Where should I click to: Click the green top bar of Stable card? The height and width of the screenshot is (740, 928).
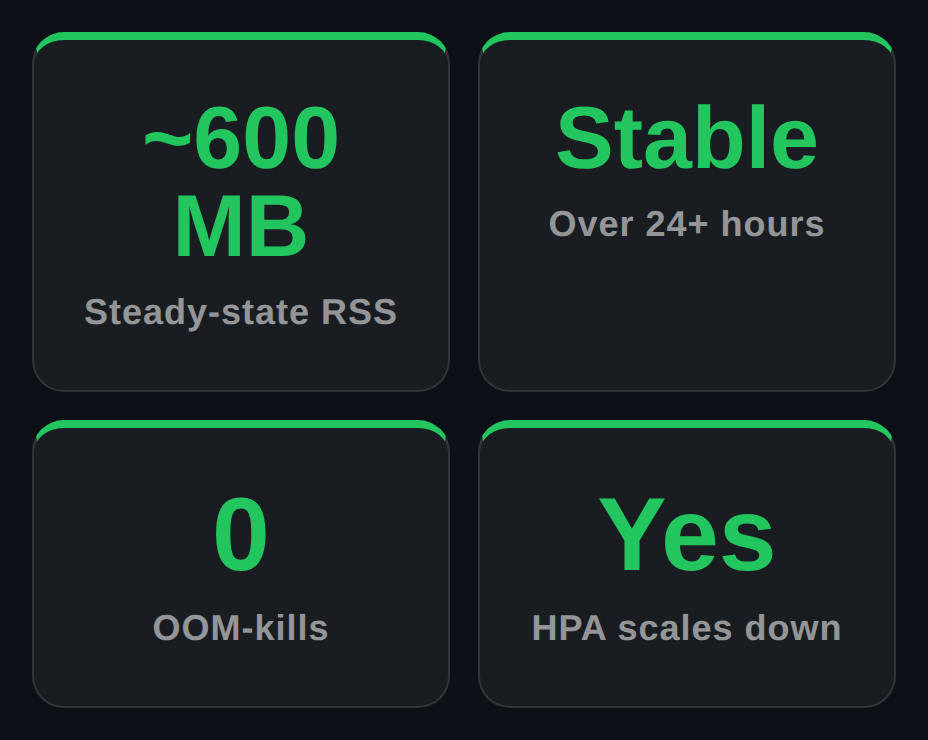pos(687,36)
